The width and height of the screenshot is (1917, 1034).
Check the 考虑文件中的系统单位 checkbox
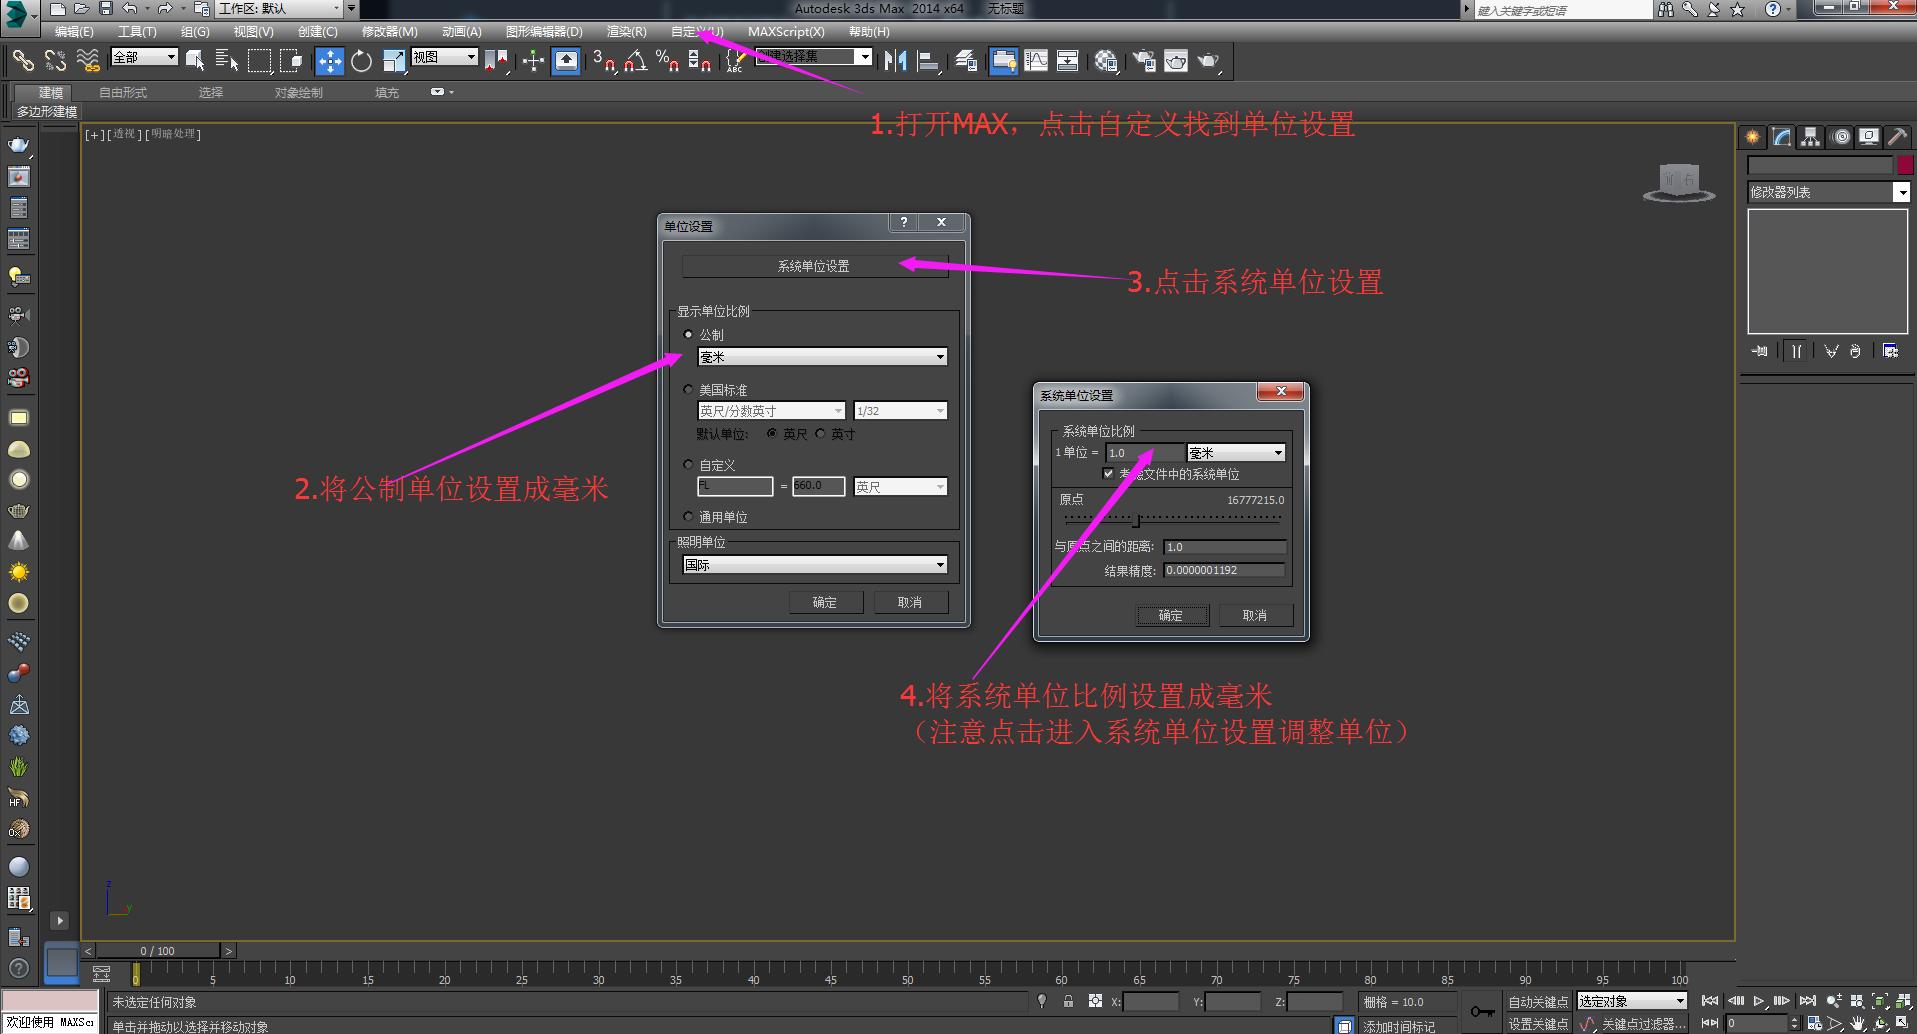1109,473
